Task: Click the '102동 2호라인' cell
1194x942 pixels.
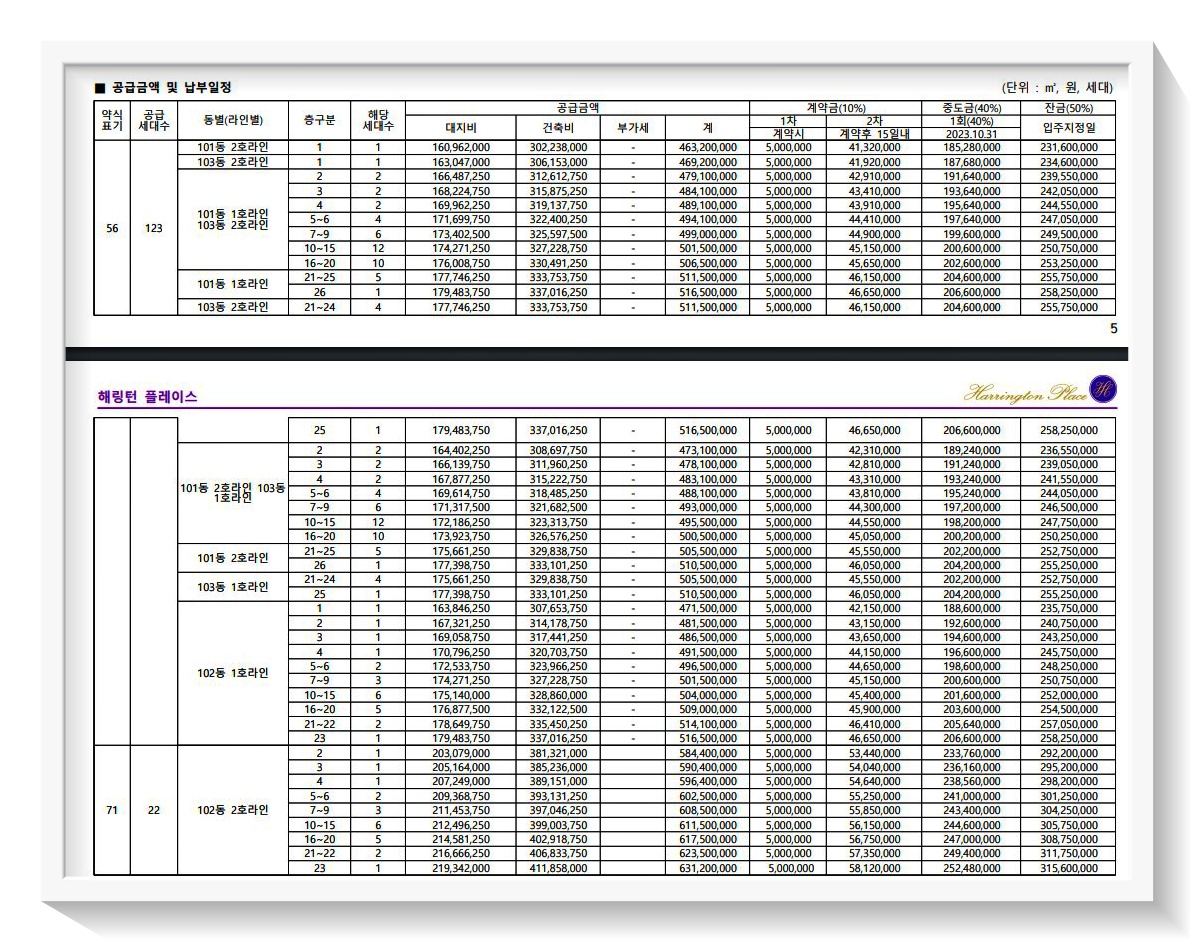Action: click(x=233, y=810)
